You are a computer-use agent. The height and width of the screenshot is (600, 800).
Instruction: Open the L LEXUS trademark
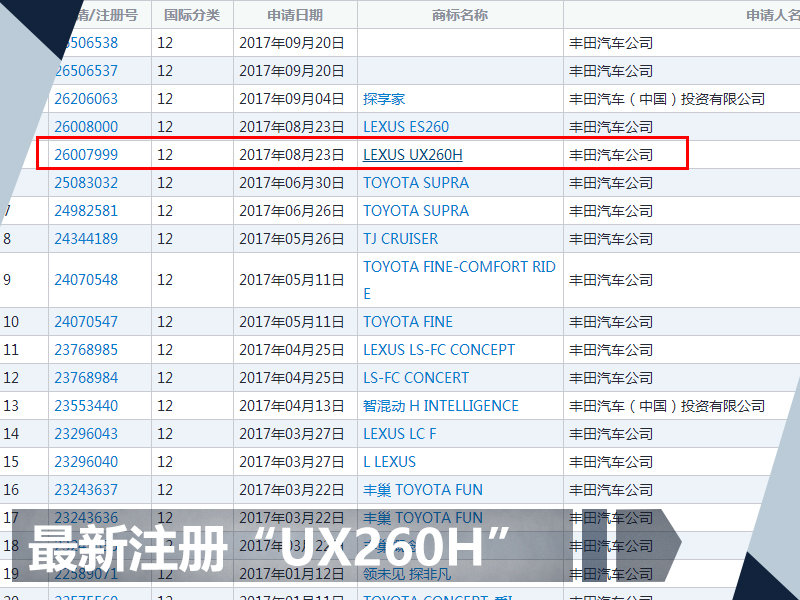(389, 462)
